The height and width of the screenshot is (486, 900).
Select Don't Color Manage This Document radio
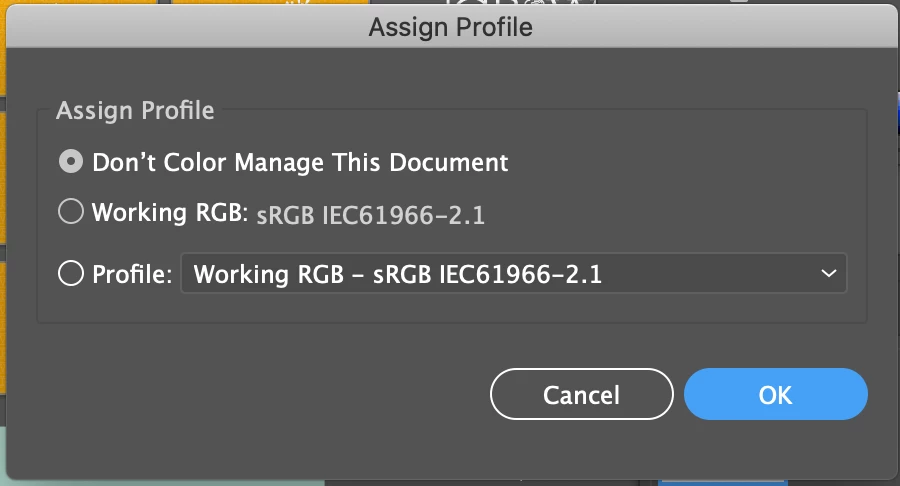tap(71, 162)
